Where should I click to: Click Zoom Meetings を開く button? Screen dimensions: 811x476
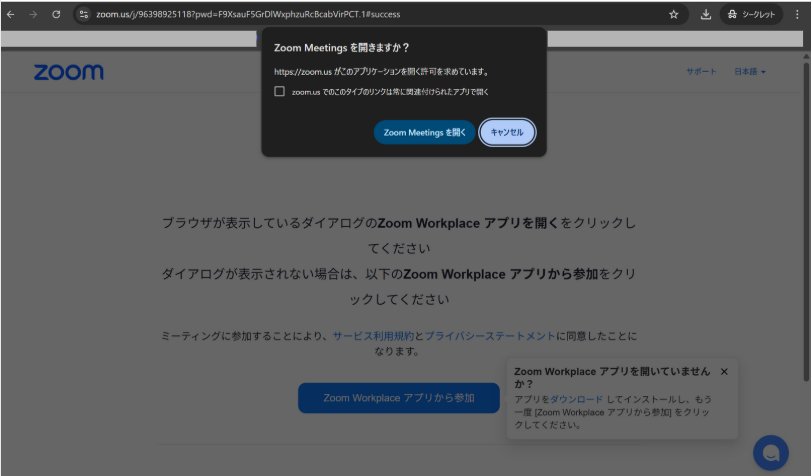(x=425, y=132)
